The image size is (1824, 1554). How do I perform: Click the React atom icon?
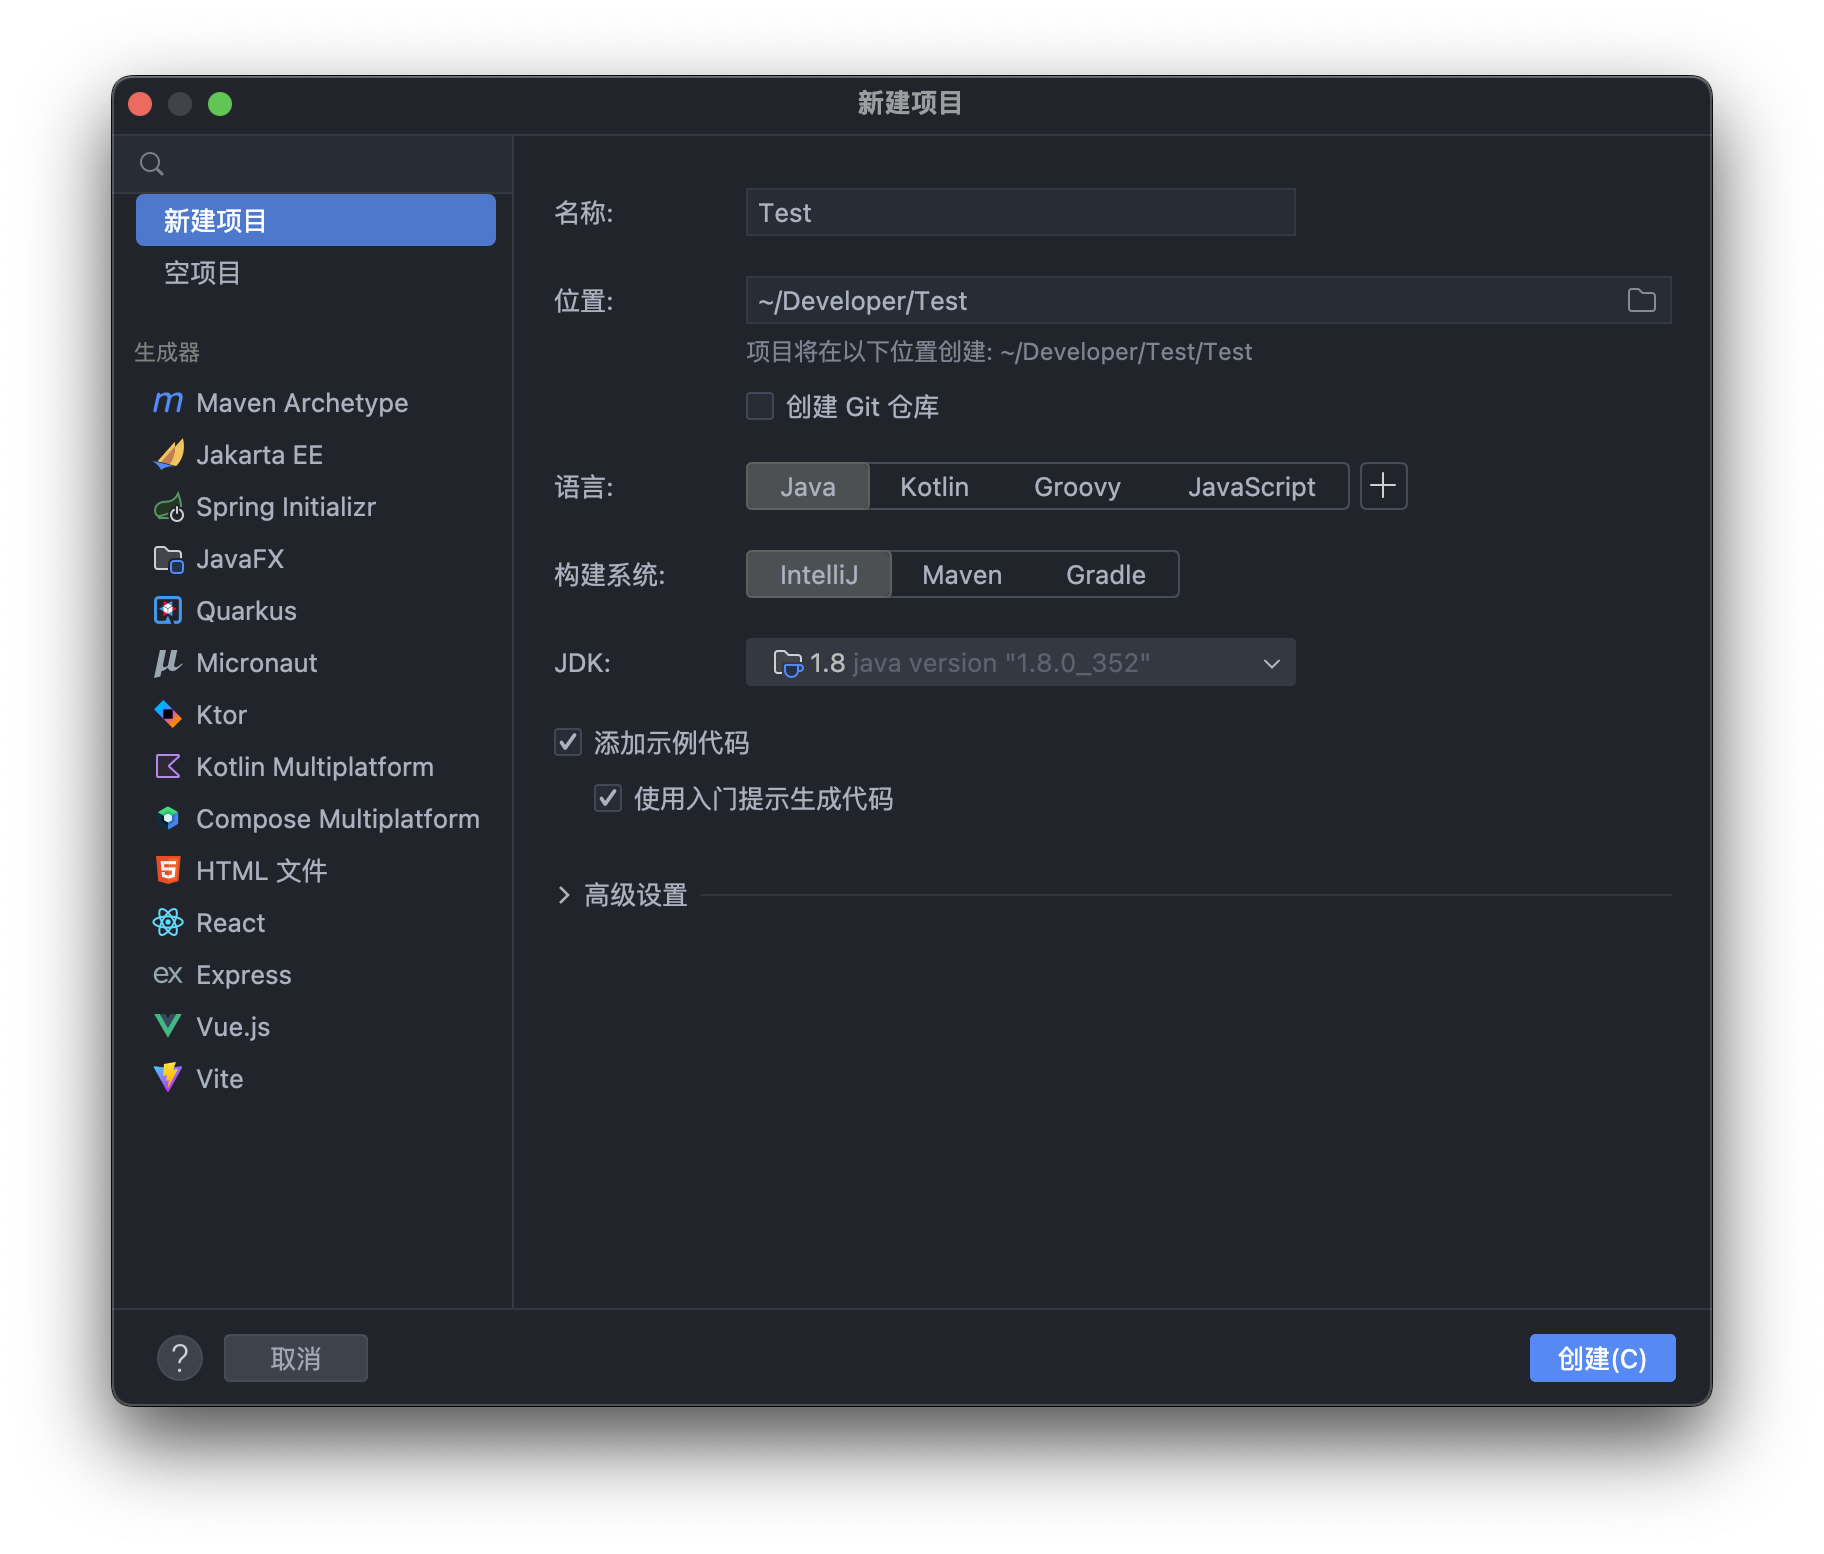pyautogui.click(x=168, y=923)
